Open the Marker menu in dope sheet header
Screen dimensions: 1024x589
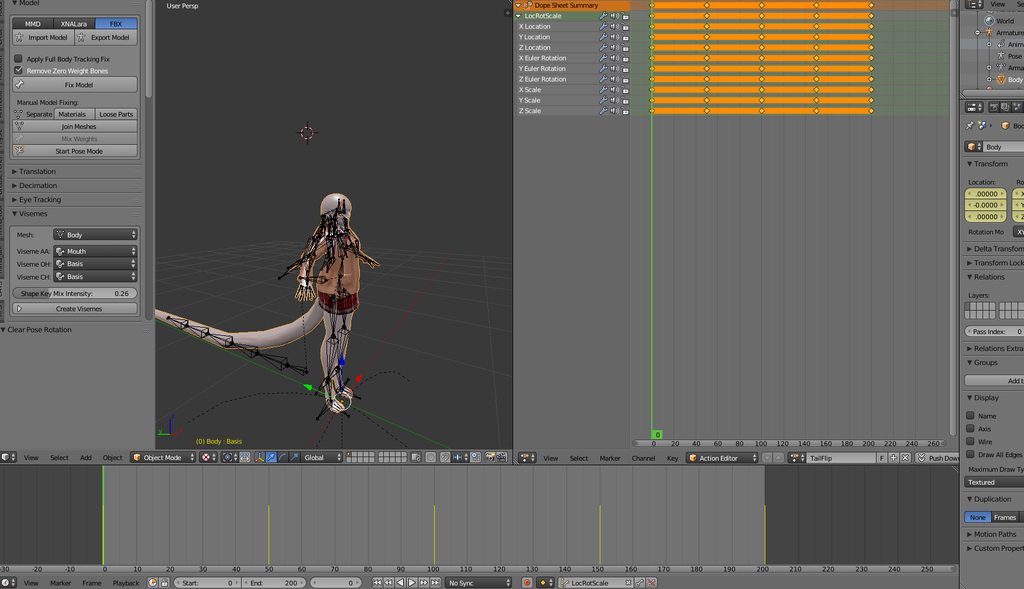click(x=610, y=458)
